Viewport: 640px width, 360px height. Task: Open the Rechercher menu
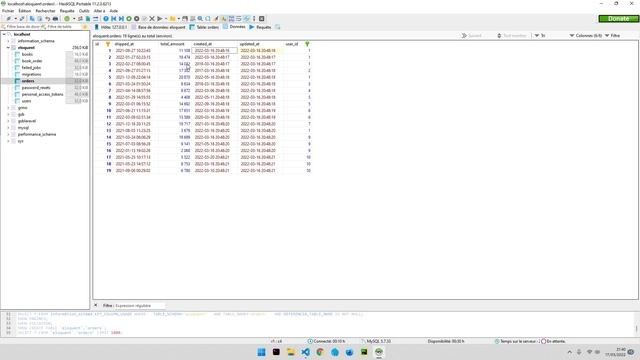pos(45,11)
